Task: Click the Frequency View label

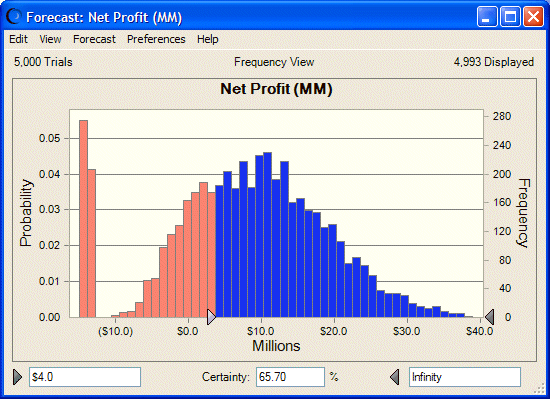Action: pyautogui.click(x=274, y=62)
